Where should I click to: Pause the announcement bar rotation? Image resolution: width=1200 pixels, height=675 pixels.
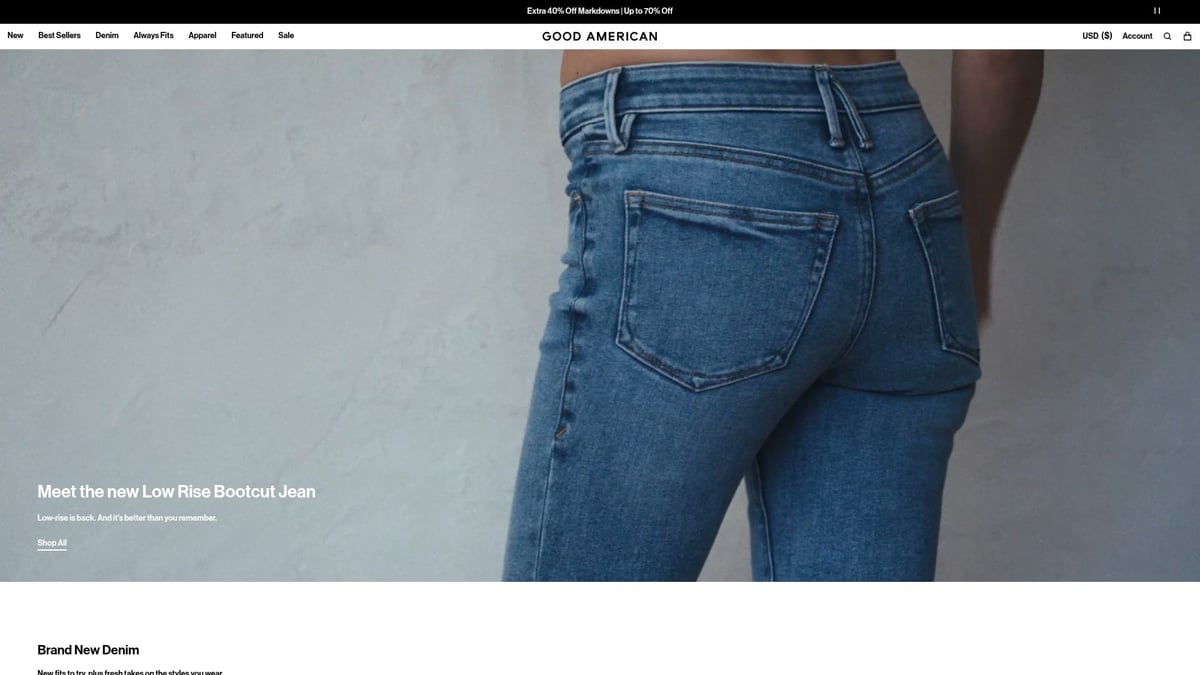1157,11
